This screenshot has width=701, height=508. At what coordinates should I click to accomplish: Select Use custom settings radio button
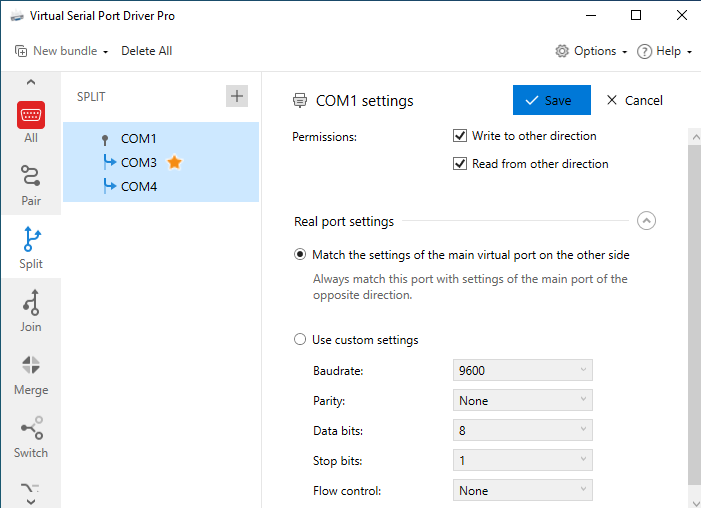click(x=300, y=339)
